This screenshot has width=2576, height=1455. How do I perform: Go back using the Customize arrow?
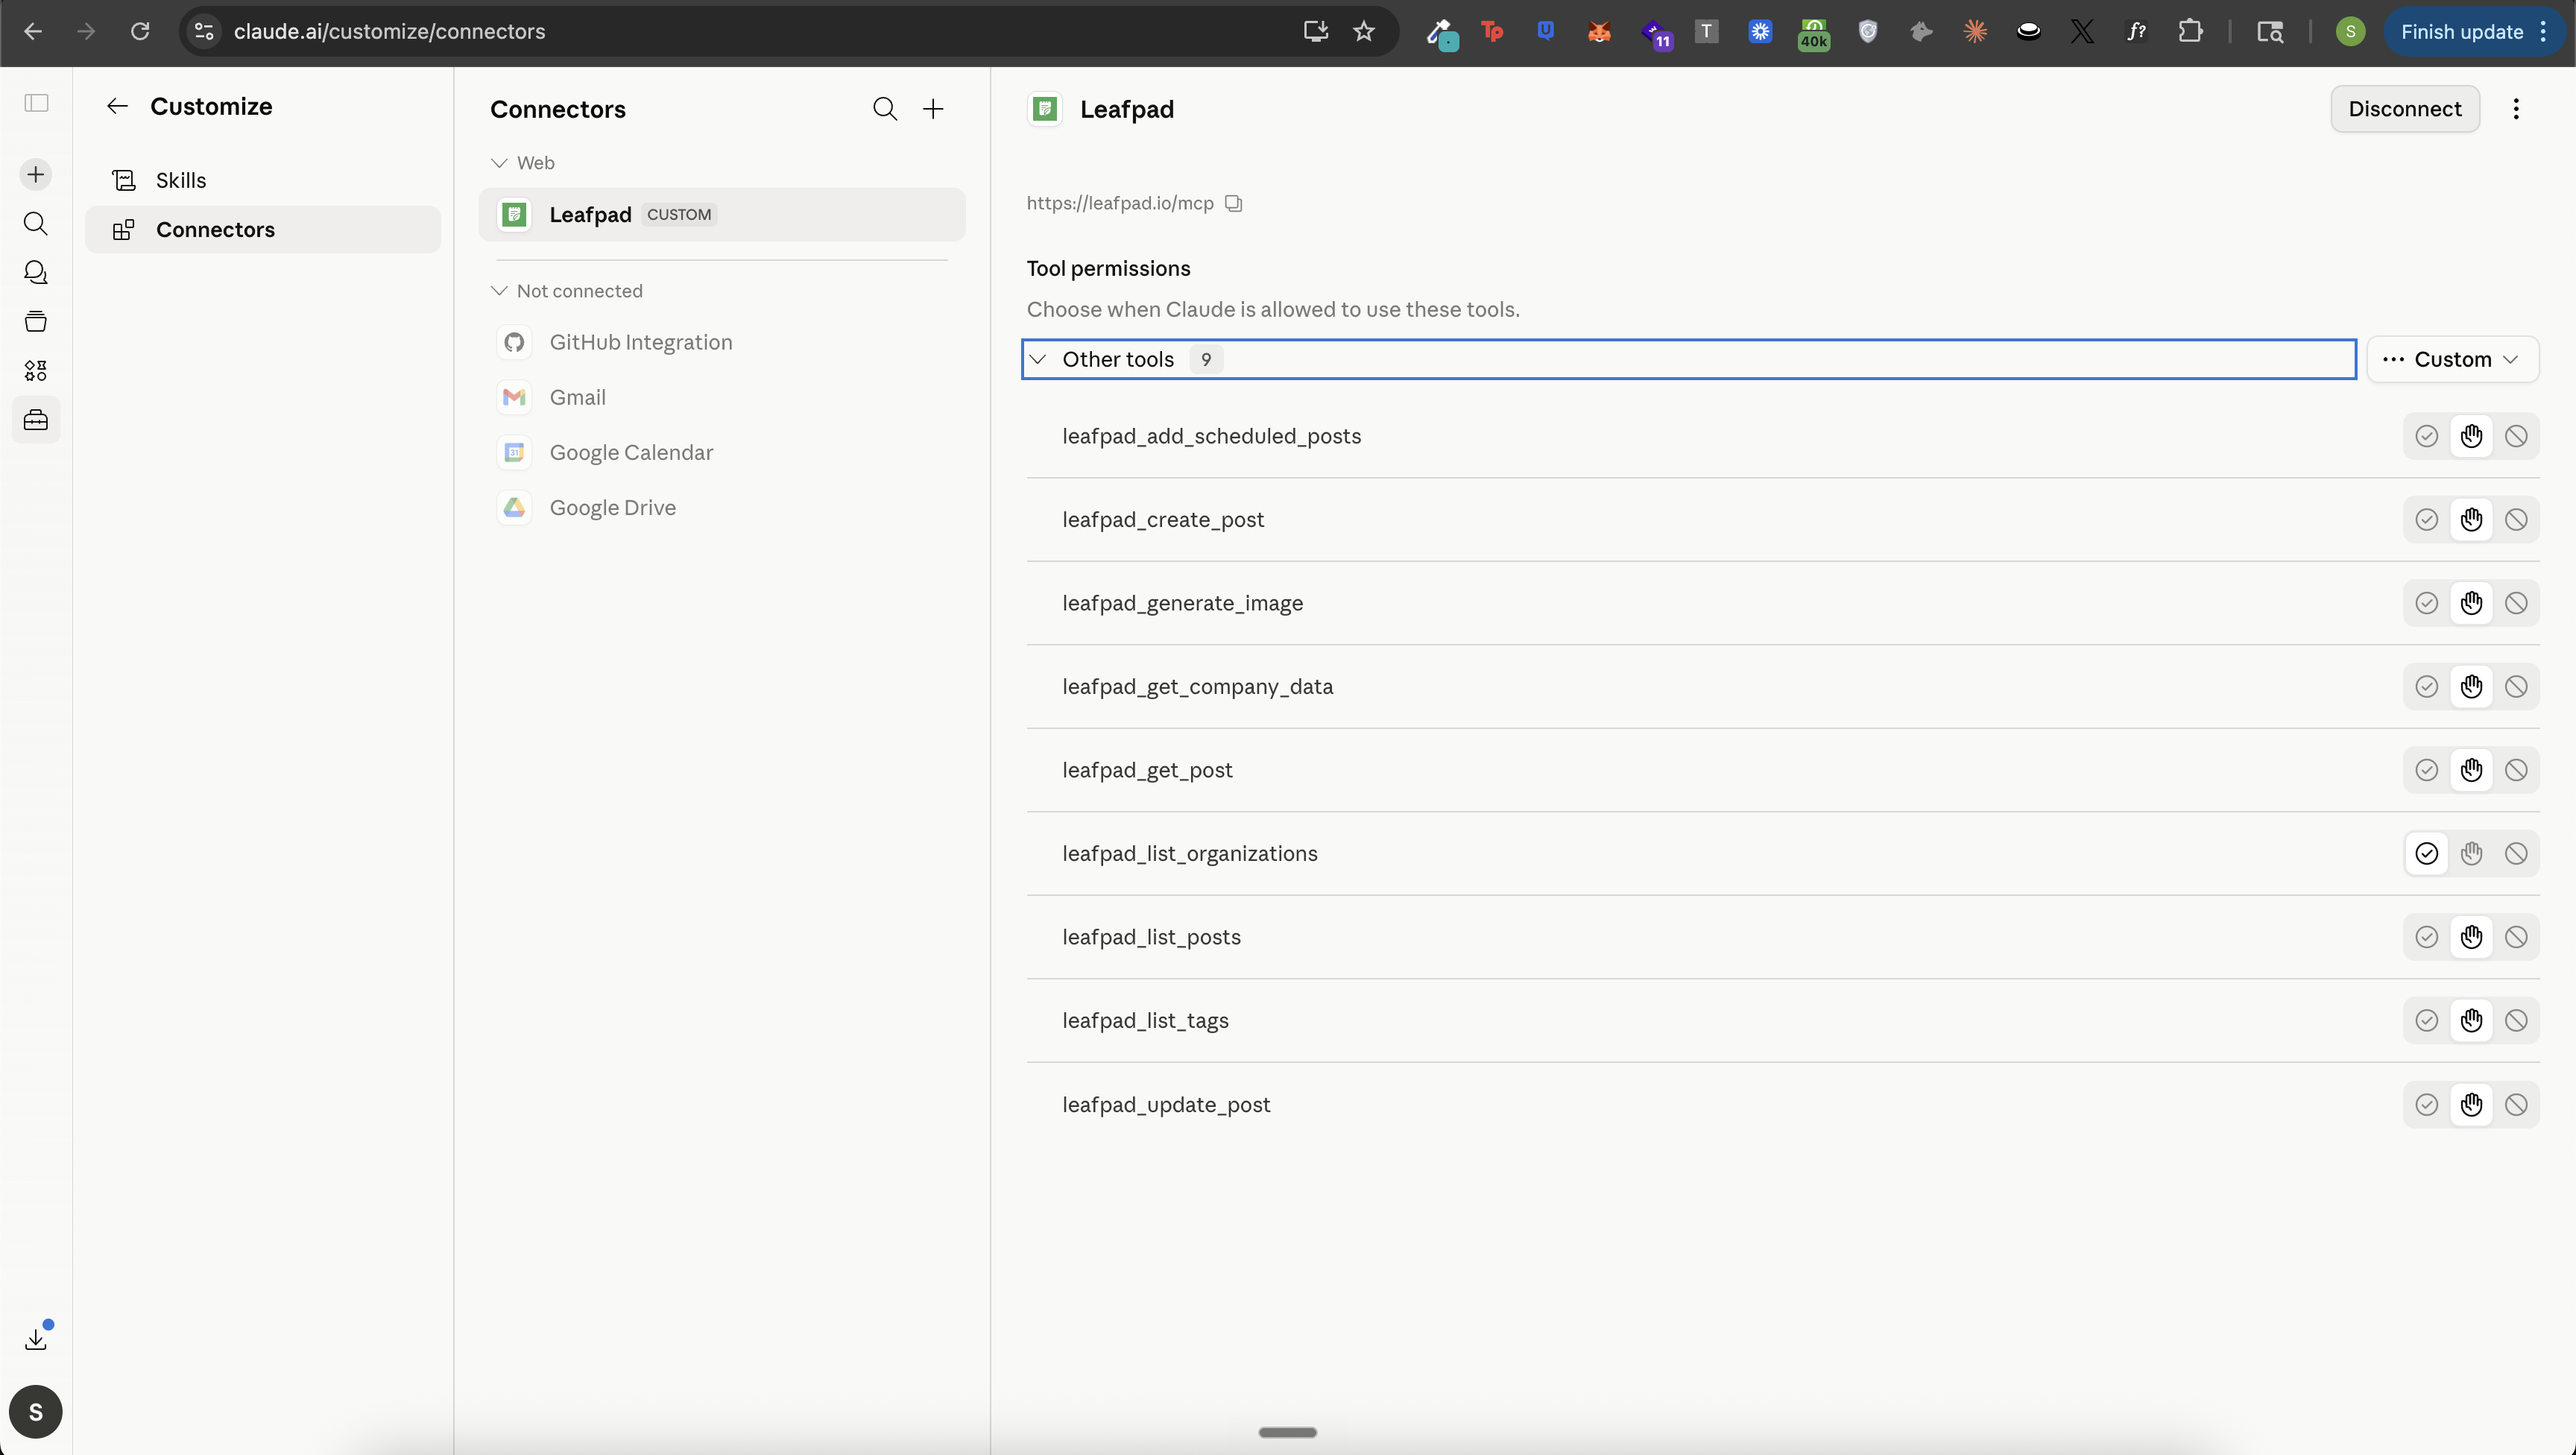tap(117, 106)
